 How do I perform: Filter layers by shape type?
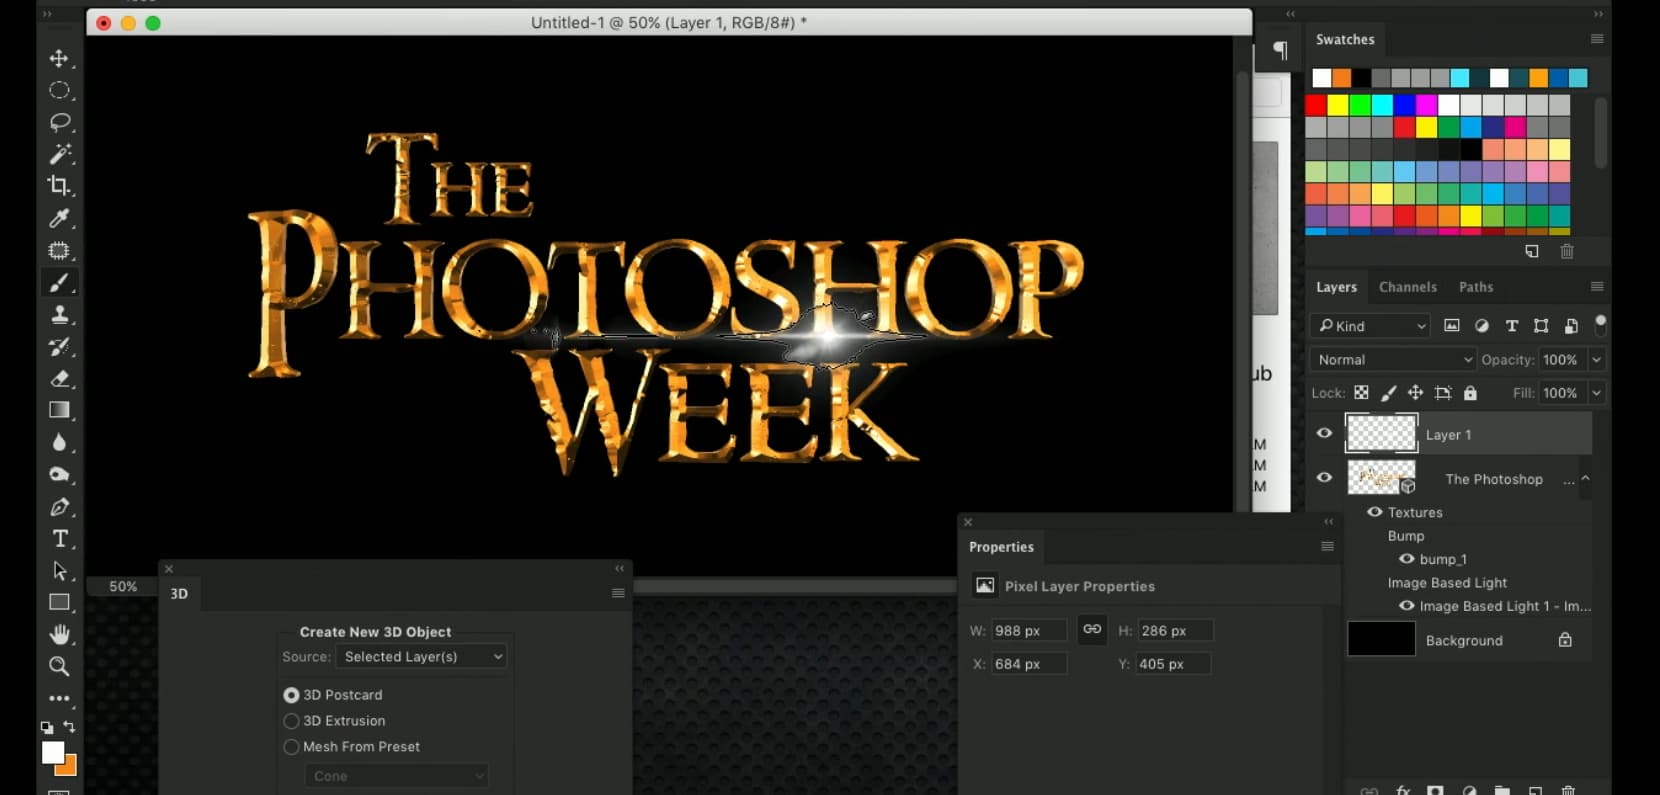pos(1541,326)
